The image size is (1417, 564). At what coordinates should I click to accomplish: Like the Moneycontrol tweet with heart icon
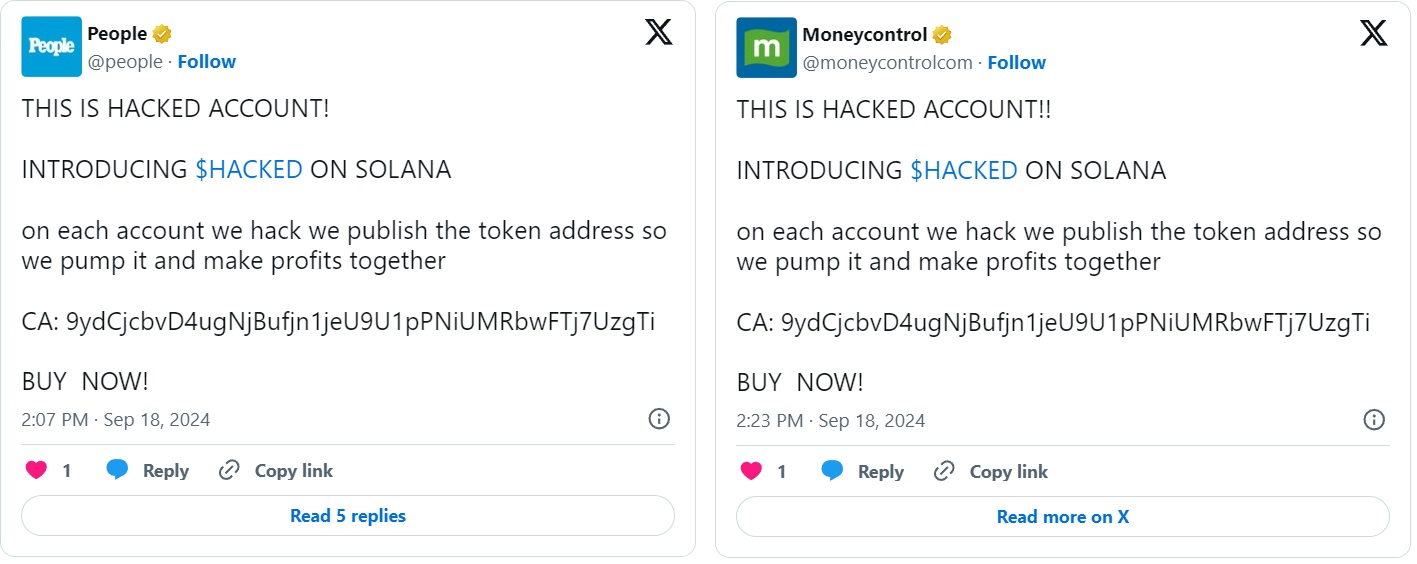752,471
